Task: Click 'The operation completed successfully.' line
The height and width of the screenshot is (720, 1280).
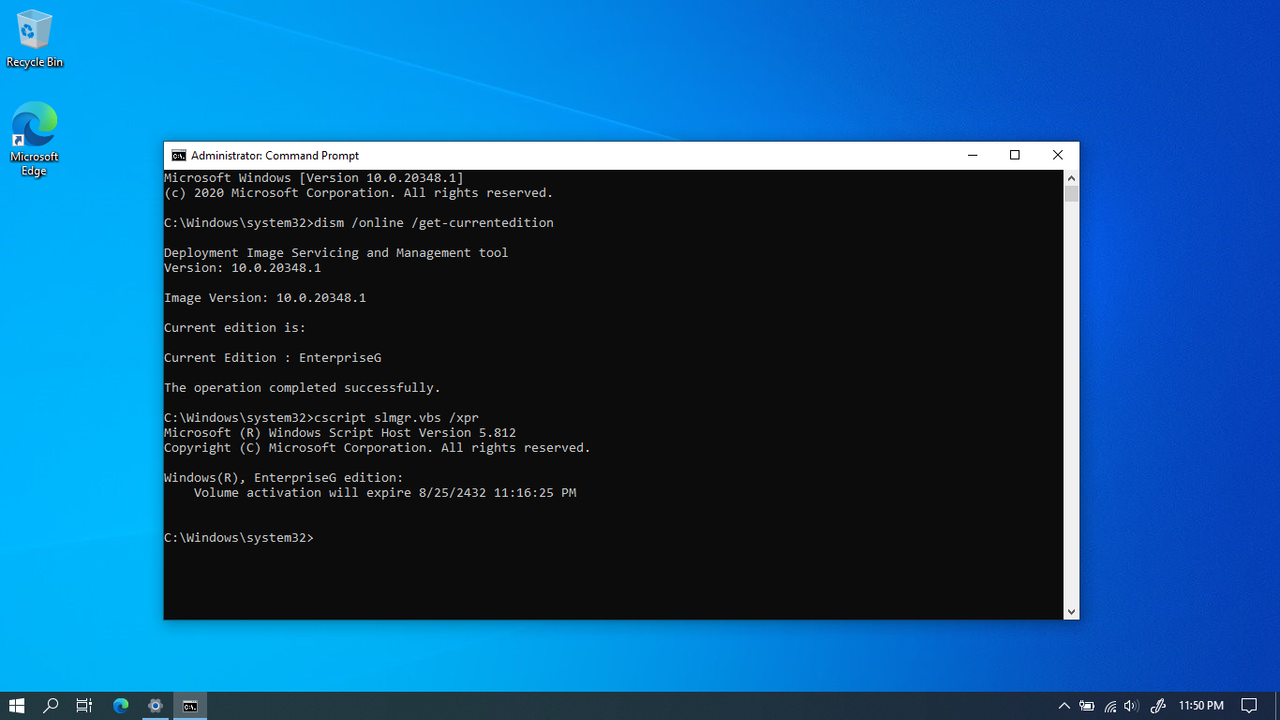Action: pos(302,388)
